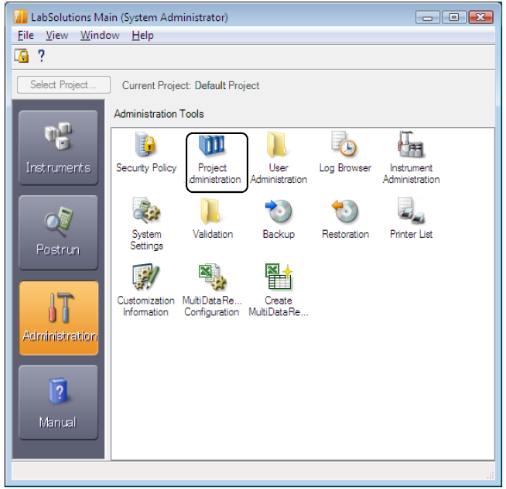This screenshot has height=489, width=506.
Task: Click the 'Administration Tools' heading
Action: pos(159,114)
